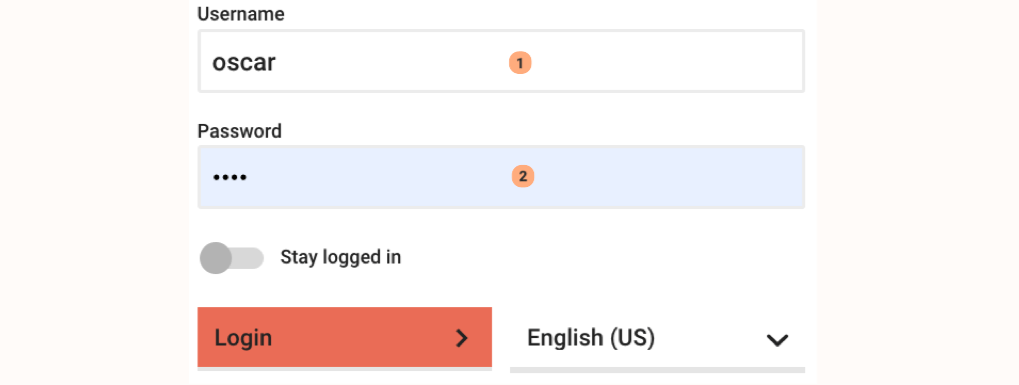This screenshot has width=1019, height=385.
Task: Click the orange badge numbered 2
Action: pyautogui.click(x=522, y=176)
